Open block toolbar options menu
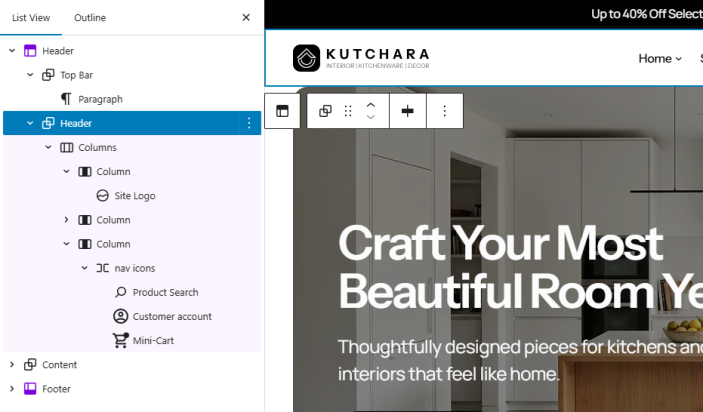This screenshot has width=703, height=412. tap(444, 111)
